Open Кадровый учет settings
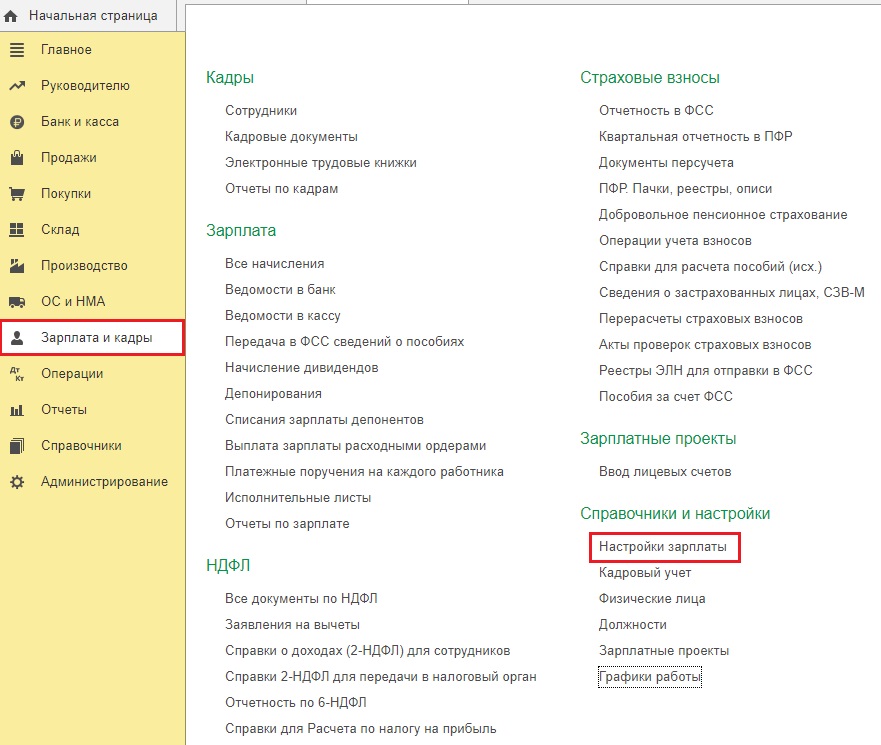Viewport: 881px width, 745px height. [645, 573]
